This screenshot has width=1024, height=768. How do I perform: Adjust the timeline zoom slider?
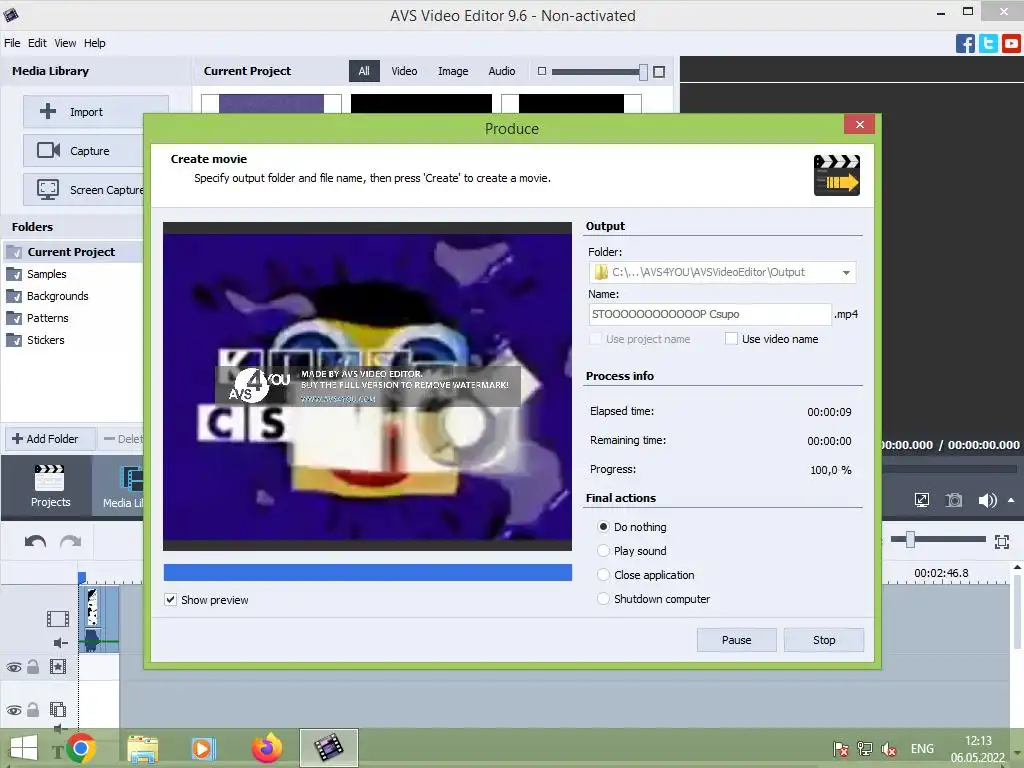tap(909, 539)
